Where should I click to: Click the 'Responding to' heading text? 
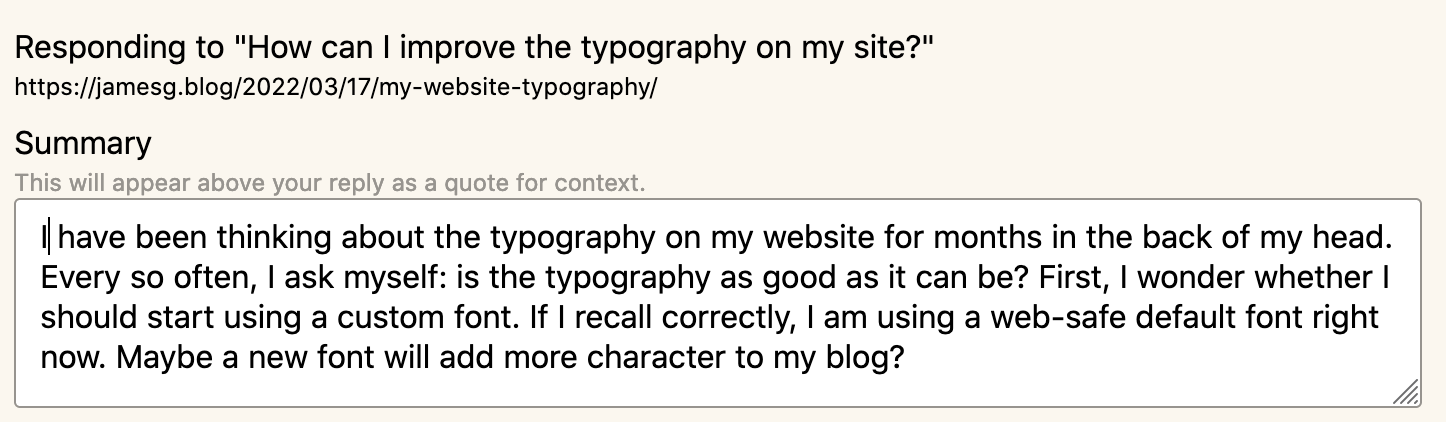pos(474,46)
